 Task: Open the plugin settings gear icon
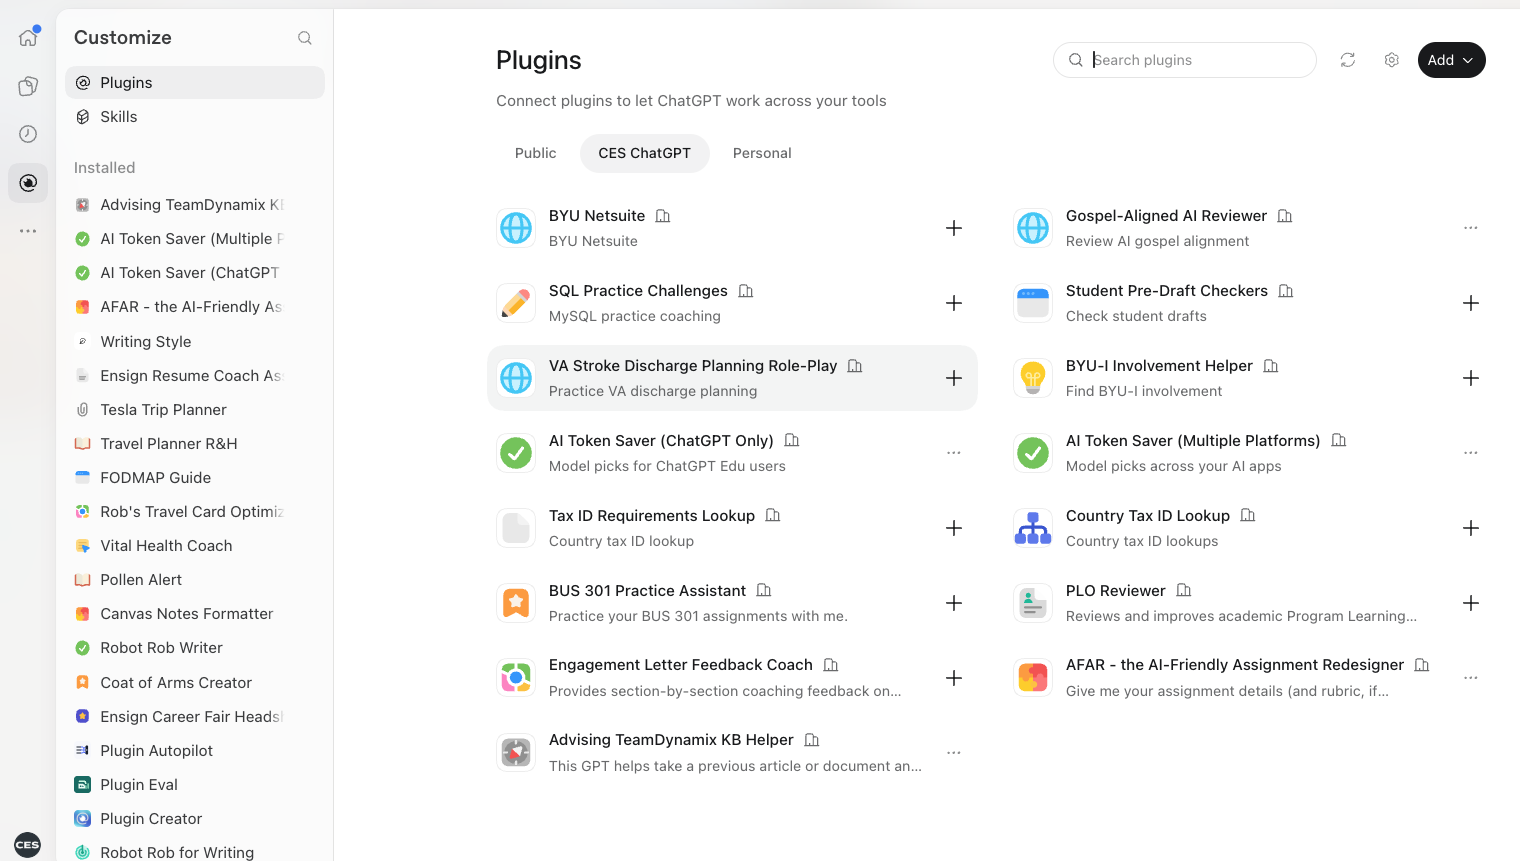[1391, 60]
